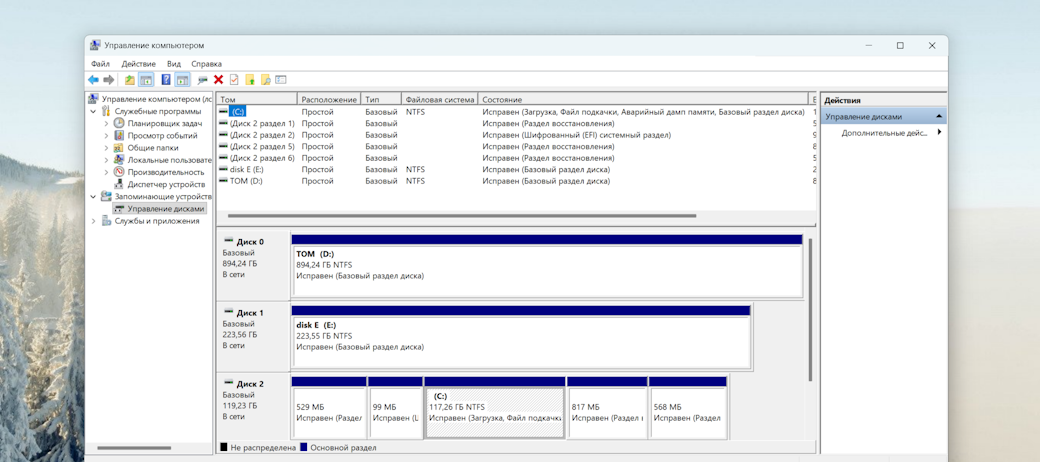Screen dimensions: 1040x462
Task: Select Диспетчер устройств in the tree
Action: click(166, 184)
